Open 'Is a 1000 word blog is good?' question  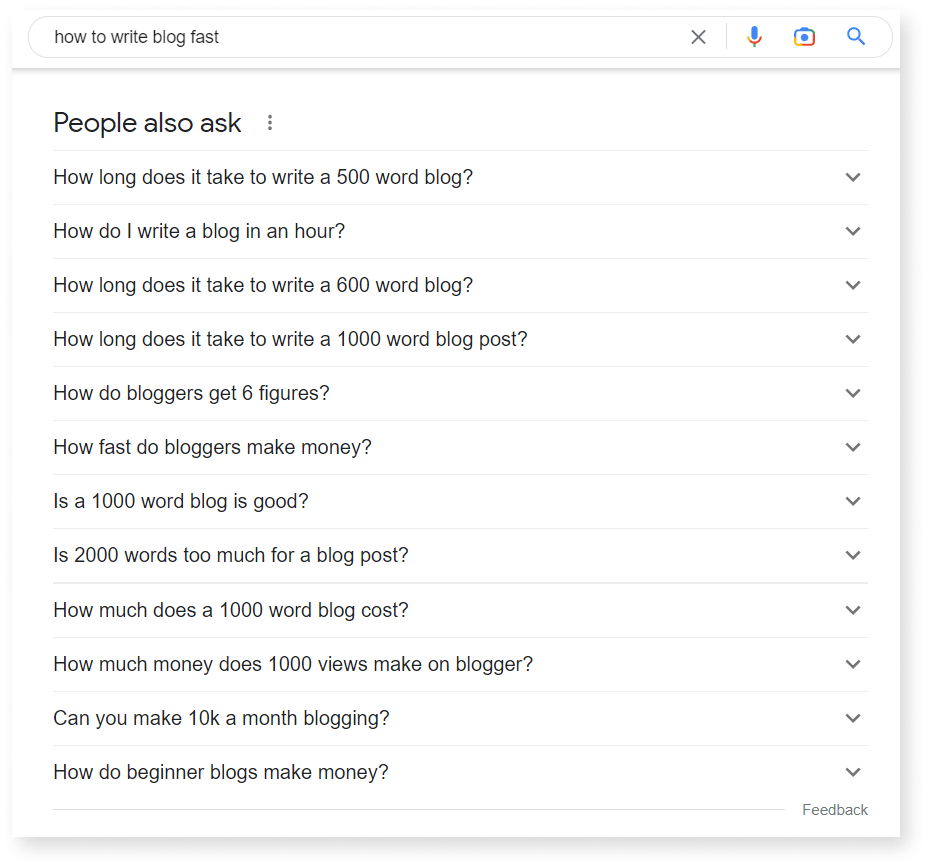(181, 501)
